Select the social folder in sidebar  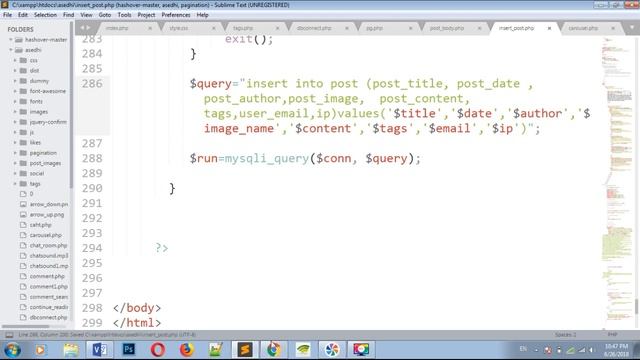coord(36,173)
